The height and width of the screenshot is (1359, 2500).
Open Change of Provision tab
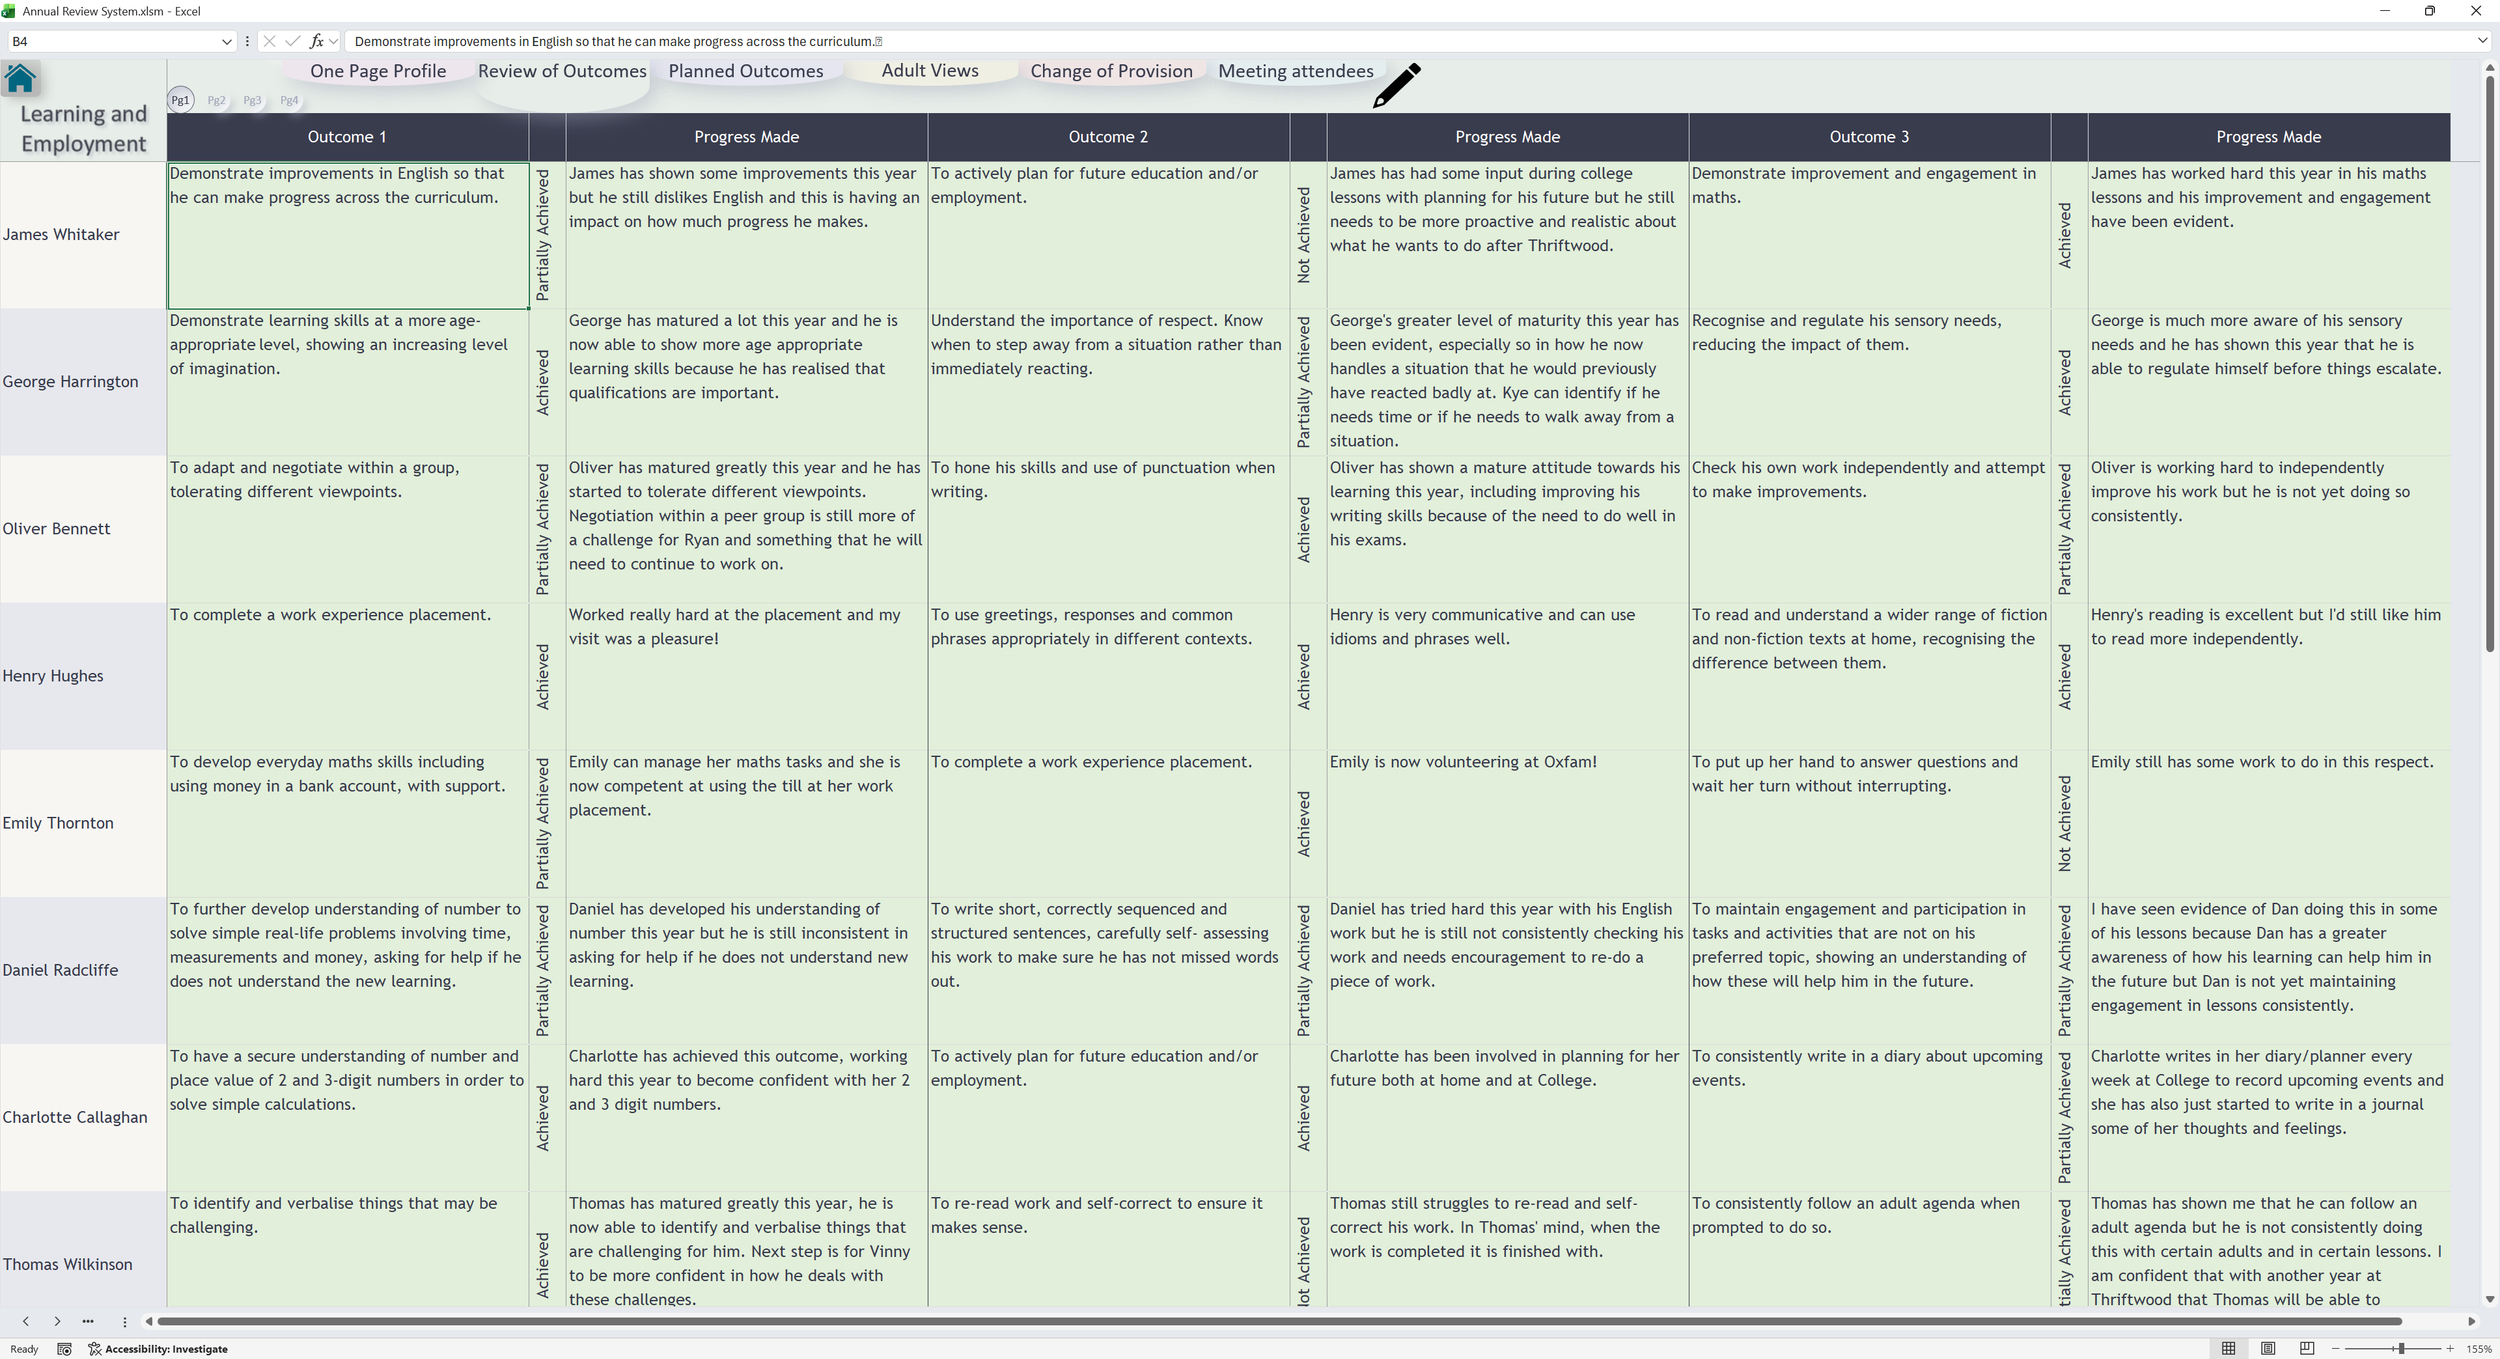[1112, 71]
